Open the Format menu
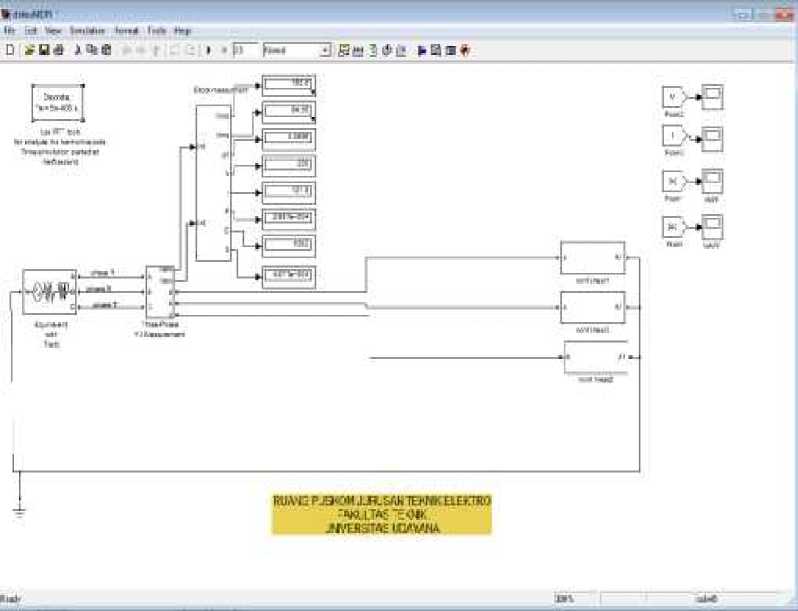Screen dimensions: 798x611 (126, 31)
